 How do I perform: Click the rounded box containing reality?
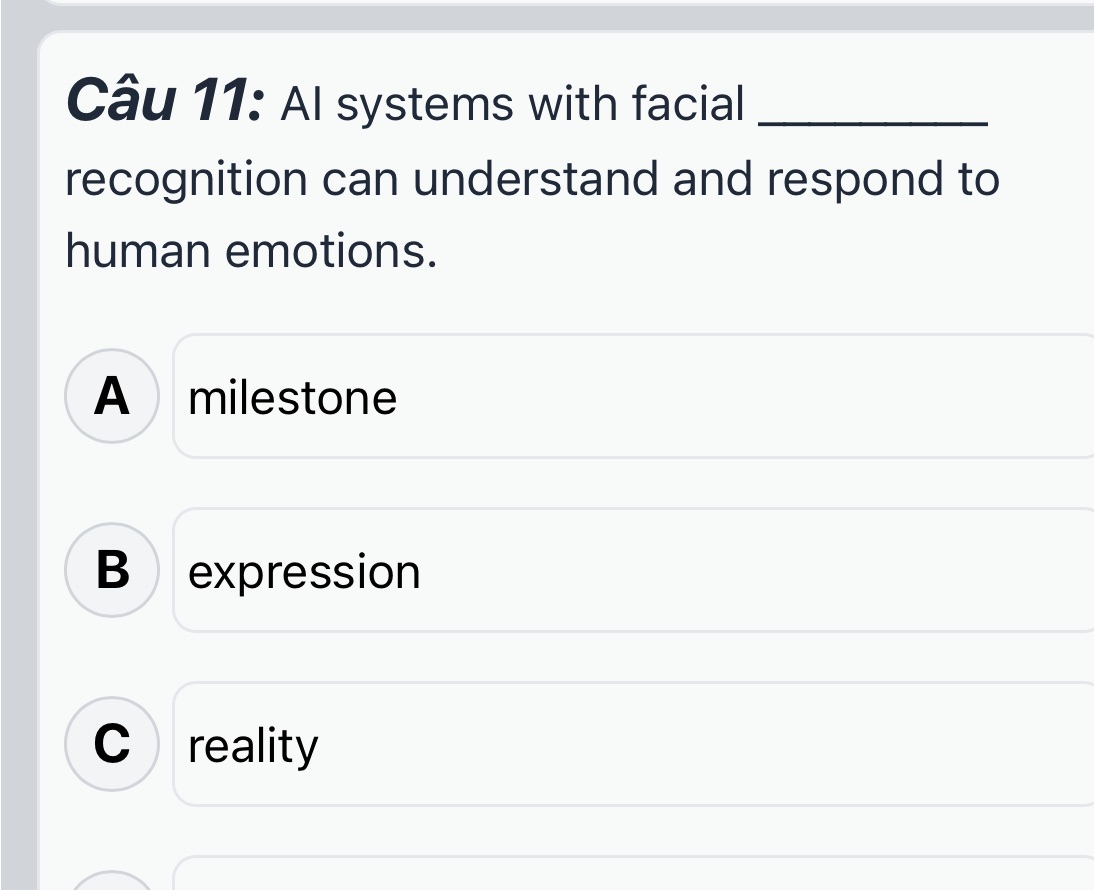tap(630, 744)
